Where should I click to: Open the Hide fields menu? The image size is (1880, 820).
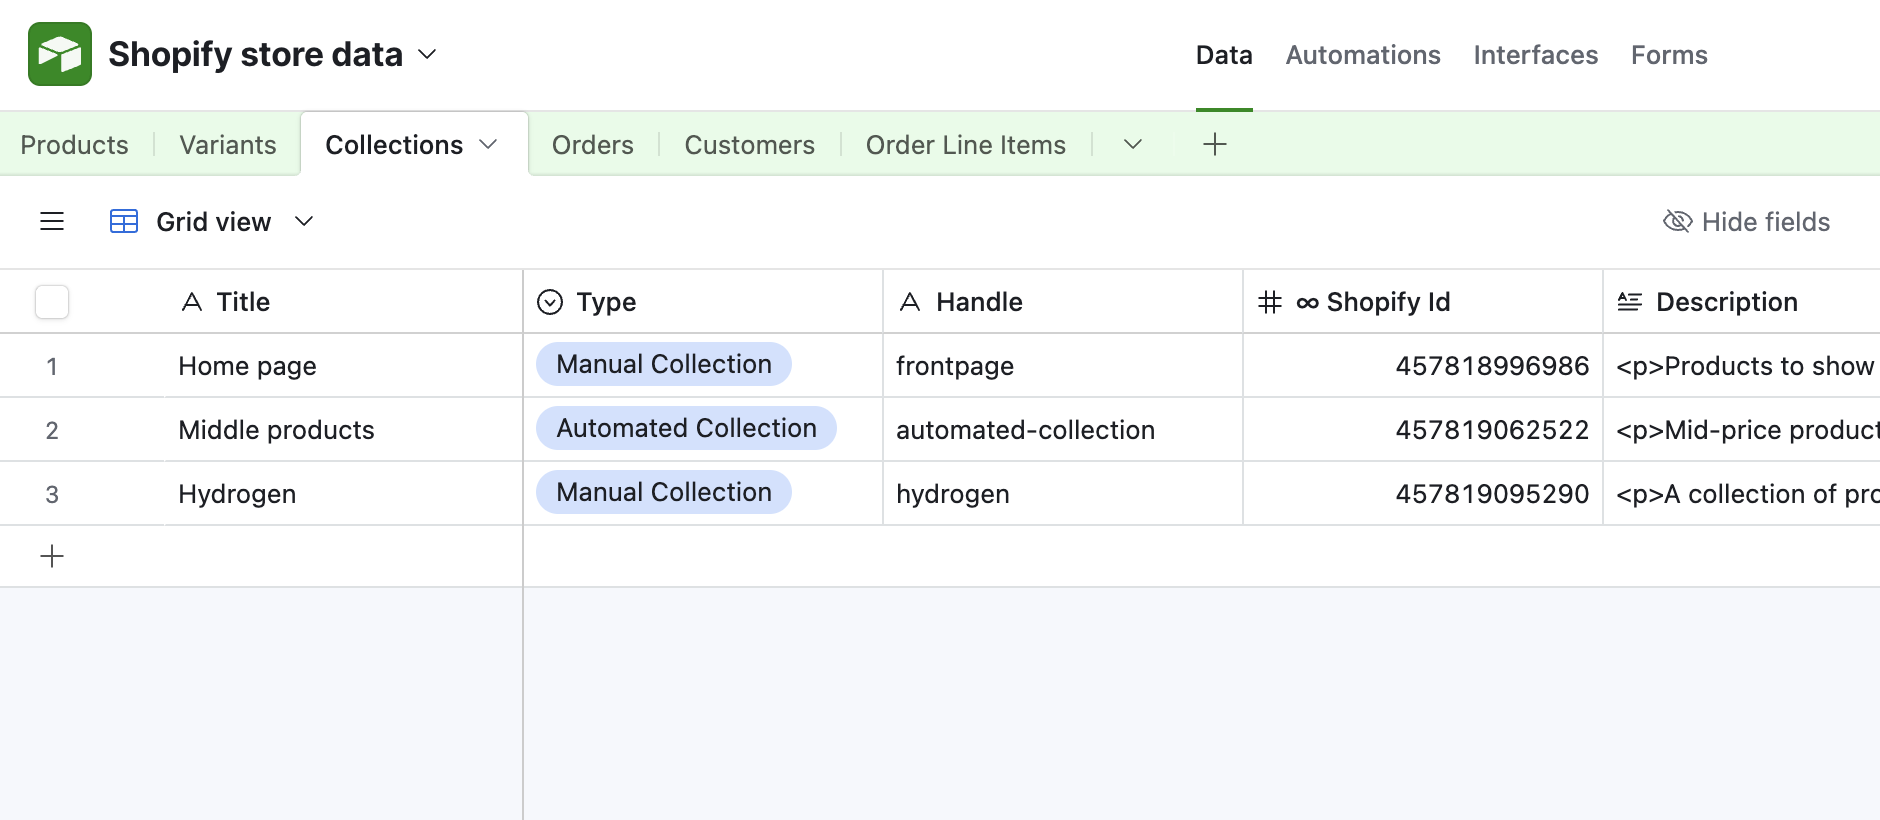point(1746,222)
